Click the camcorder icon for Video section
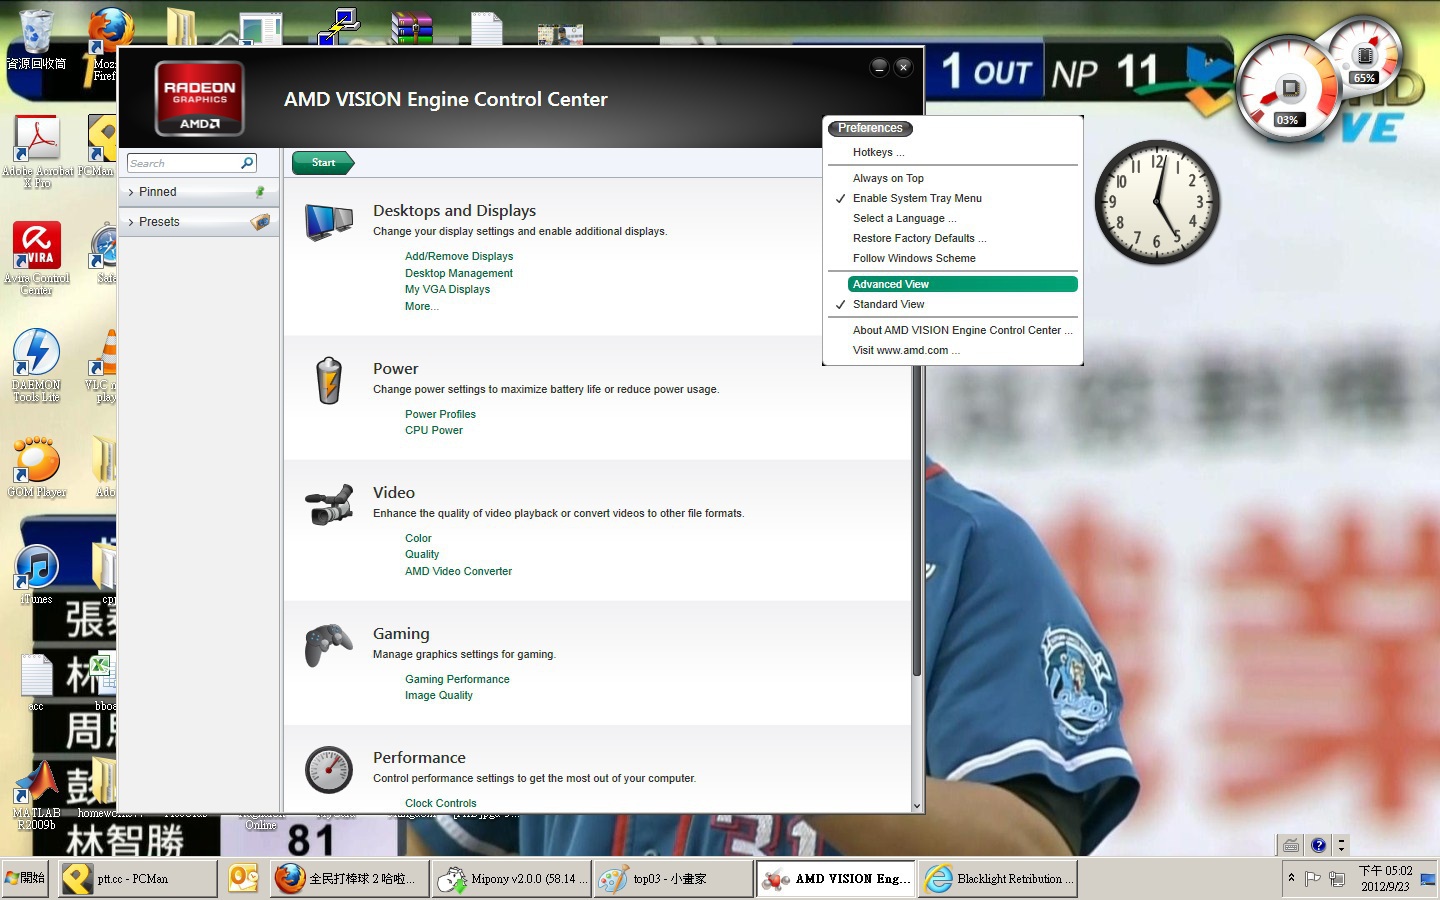 tap(329, 505)
